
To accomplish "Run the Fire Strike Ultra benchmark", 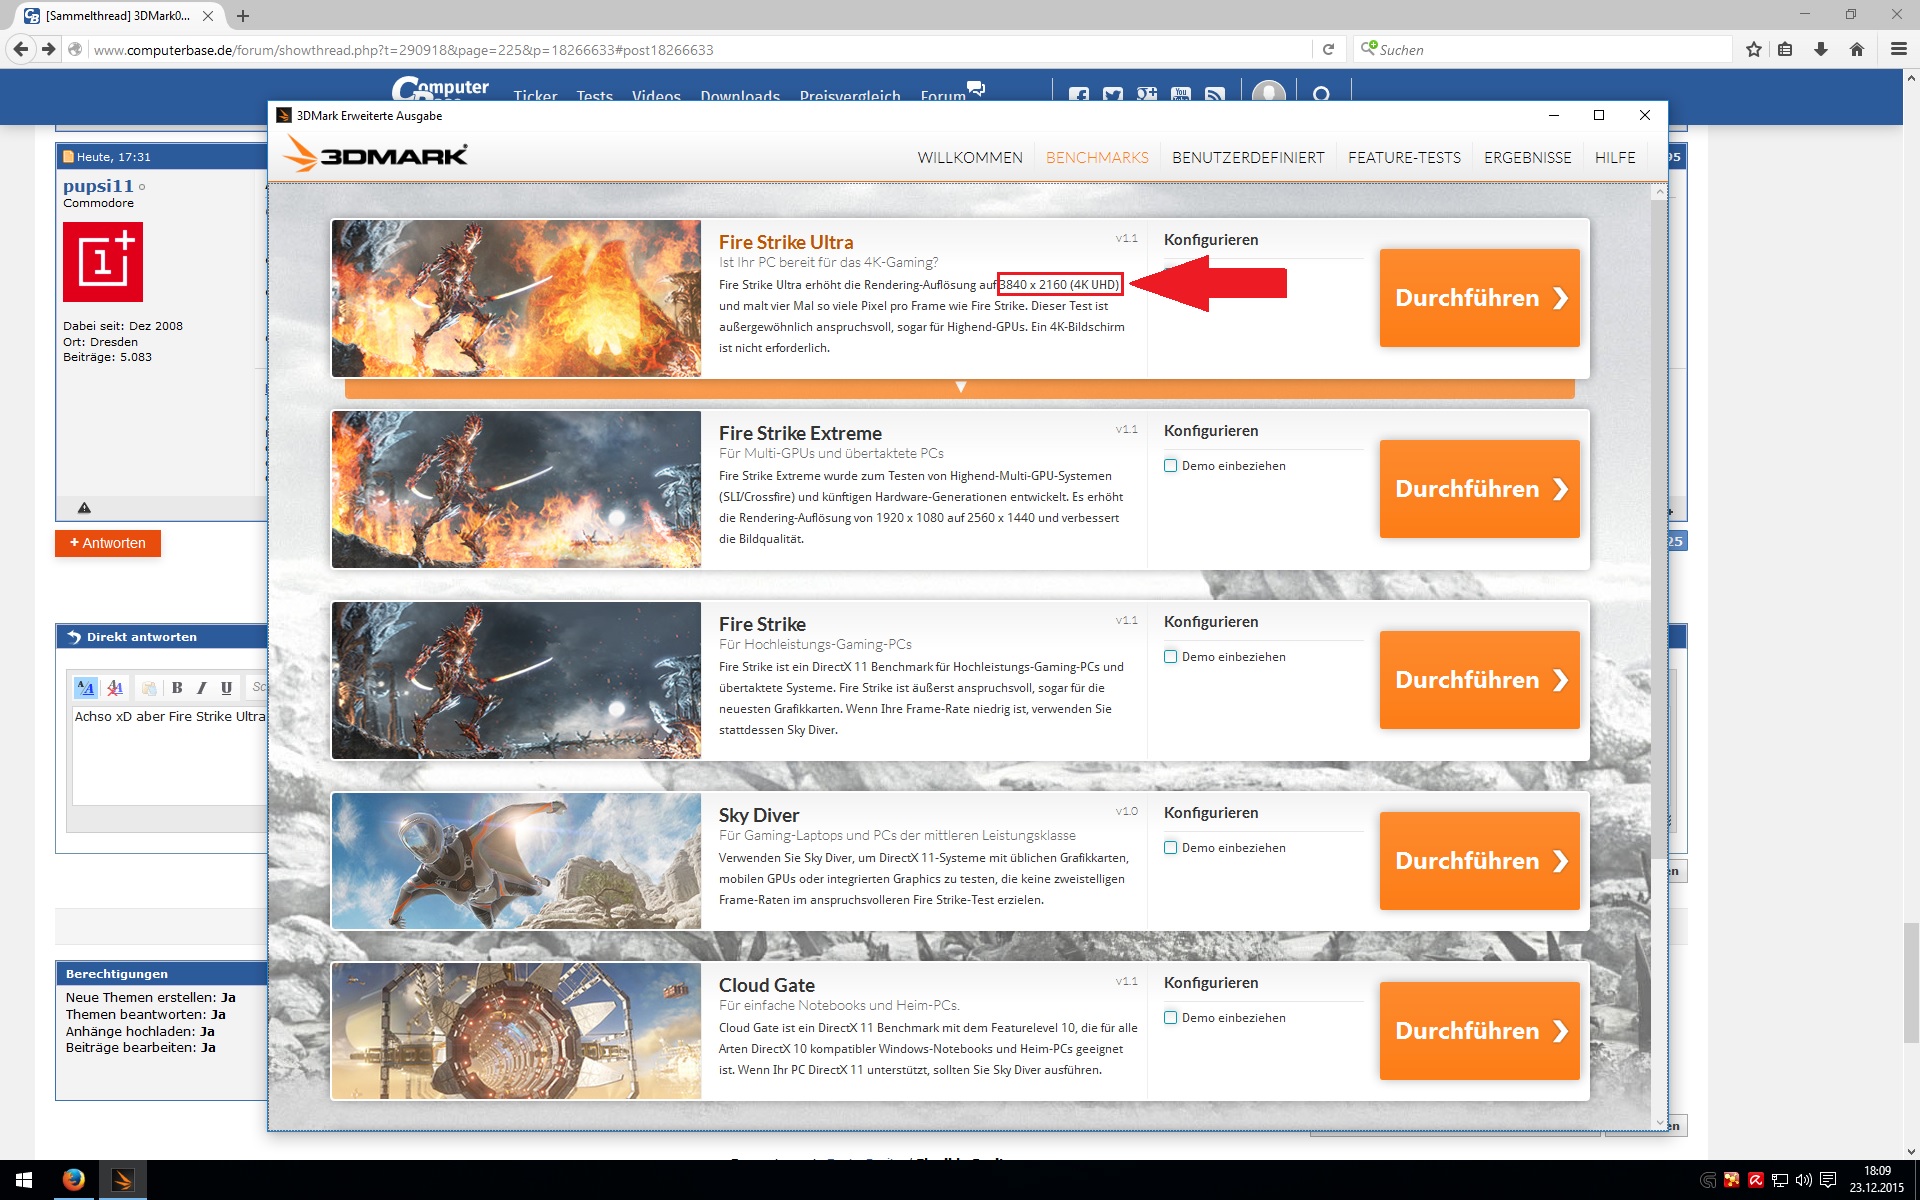I will point(1479,298).
